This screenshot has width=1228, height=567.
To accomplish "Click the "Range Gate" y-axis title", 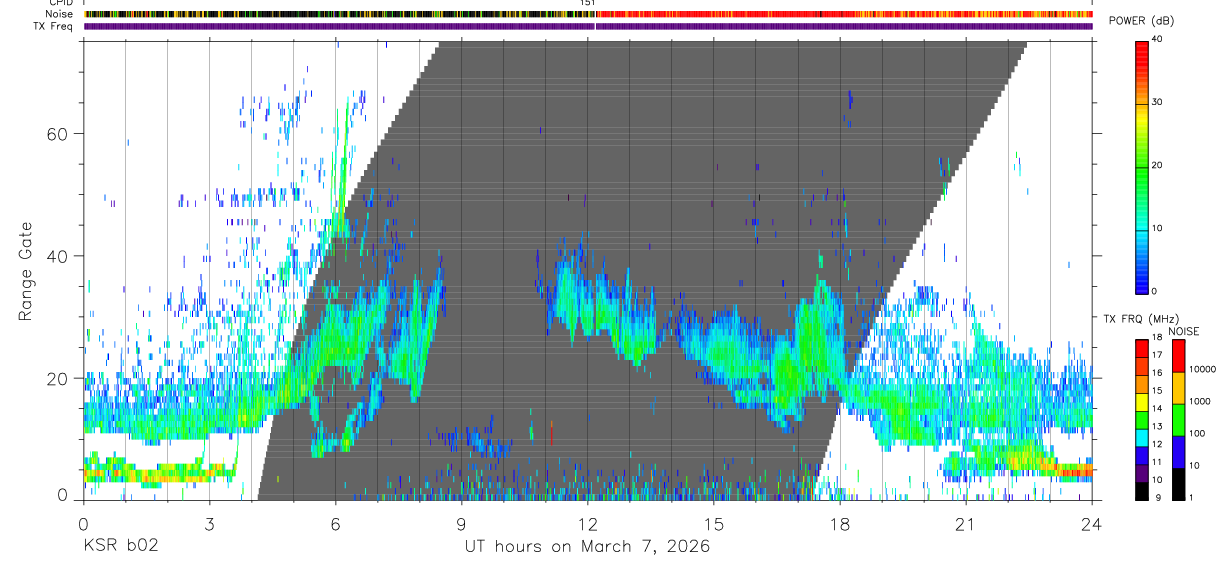I will [28, 271].
